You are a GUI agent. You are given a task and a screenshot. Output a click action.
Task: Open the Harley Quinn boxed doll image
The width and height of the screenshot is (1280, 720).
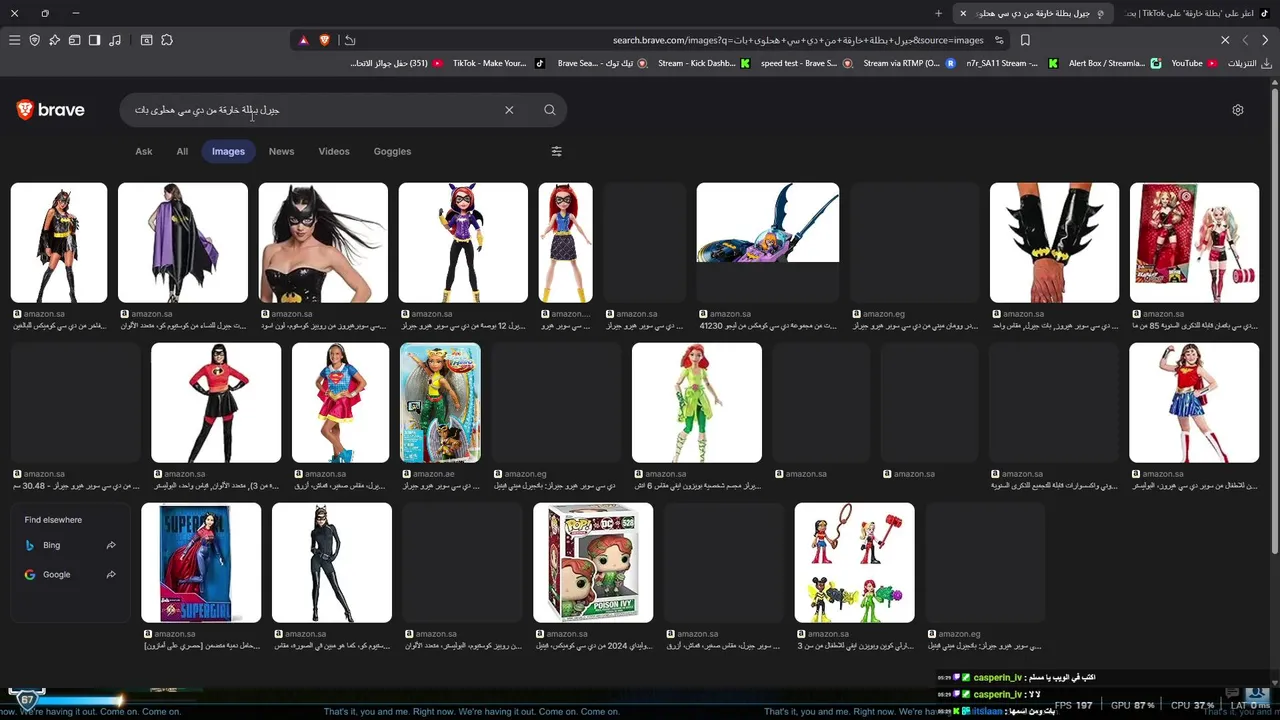(x=1195, y=243)
